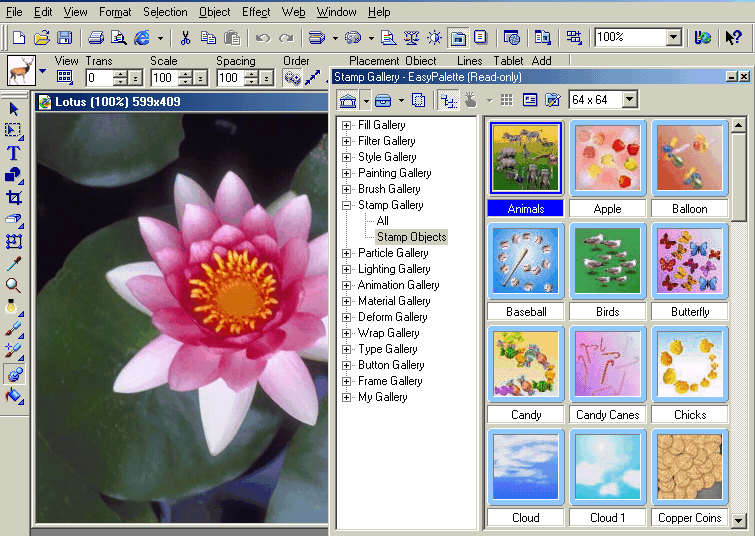The image size is (755, 536).
Task: Select the Animation Gallery item
Action: pyautogui.click(x=399, y=285)
